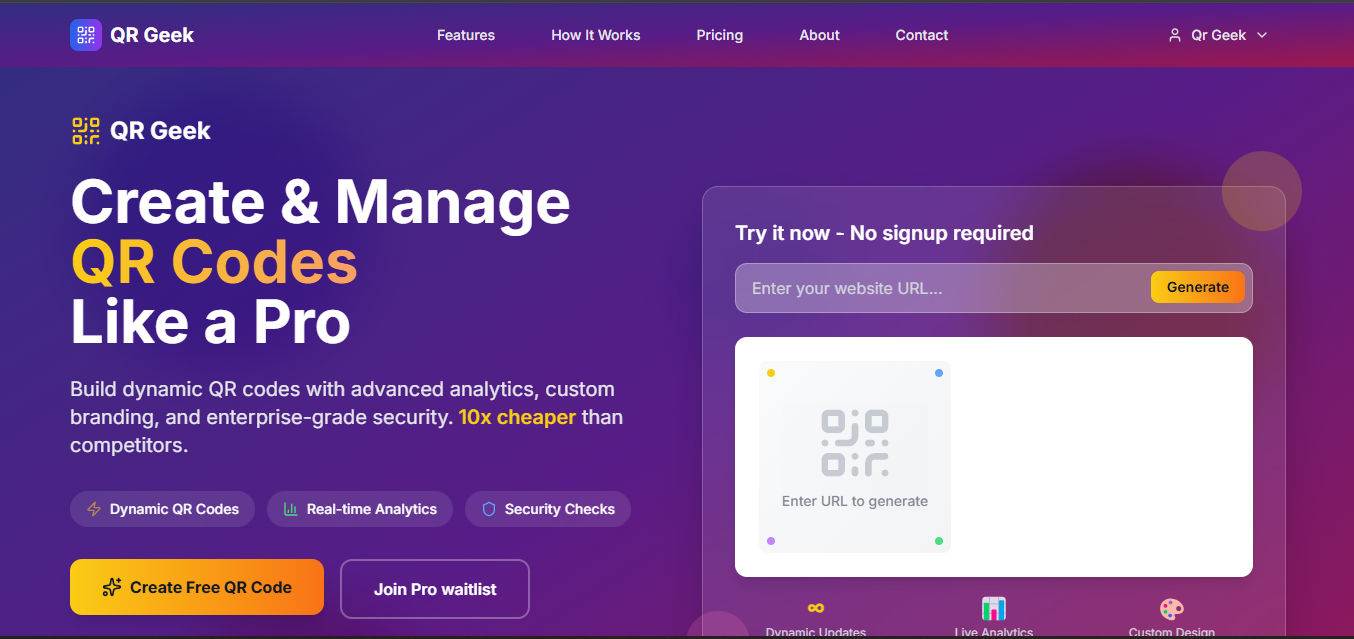Click the user profile icon in the navbar
The image size is (1354, 639).
1174,34
